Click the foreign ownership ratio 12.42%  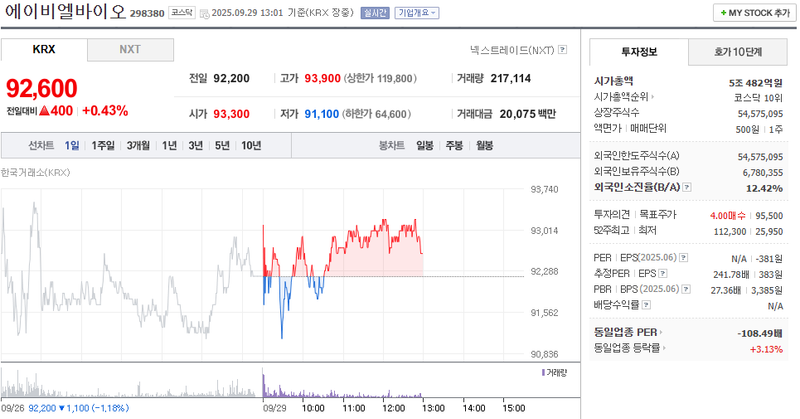764,188
